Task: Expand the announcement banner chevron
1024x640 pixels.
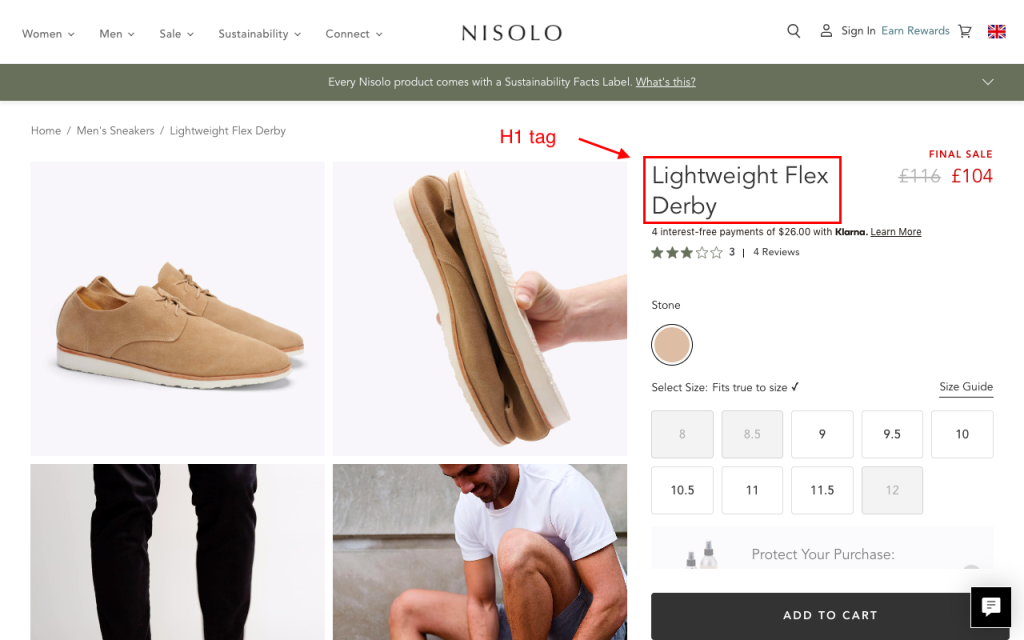Action: (988, 82)
